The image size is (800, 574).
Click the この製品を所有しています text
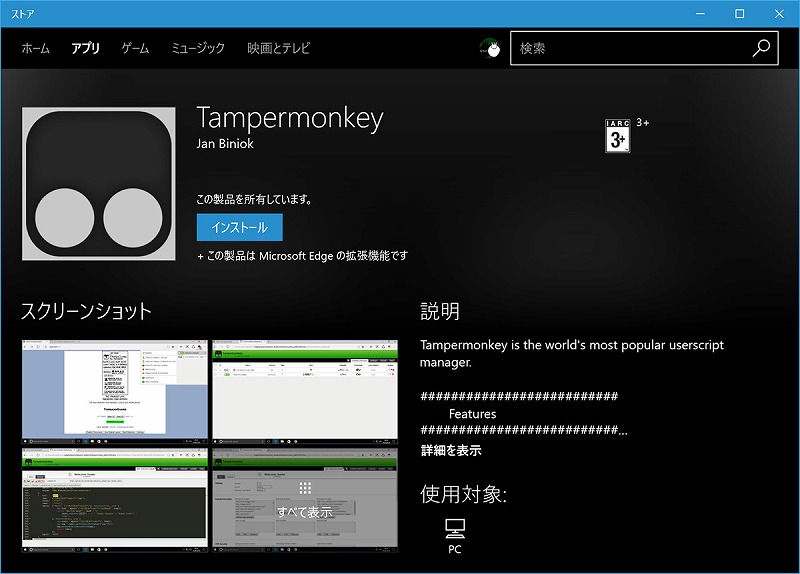[254, 199]
